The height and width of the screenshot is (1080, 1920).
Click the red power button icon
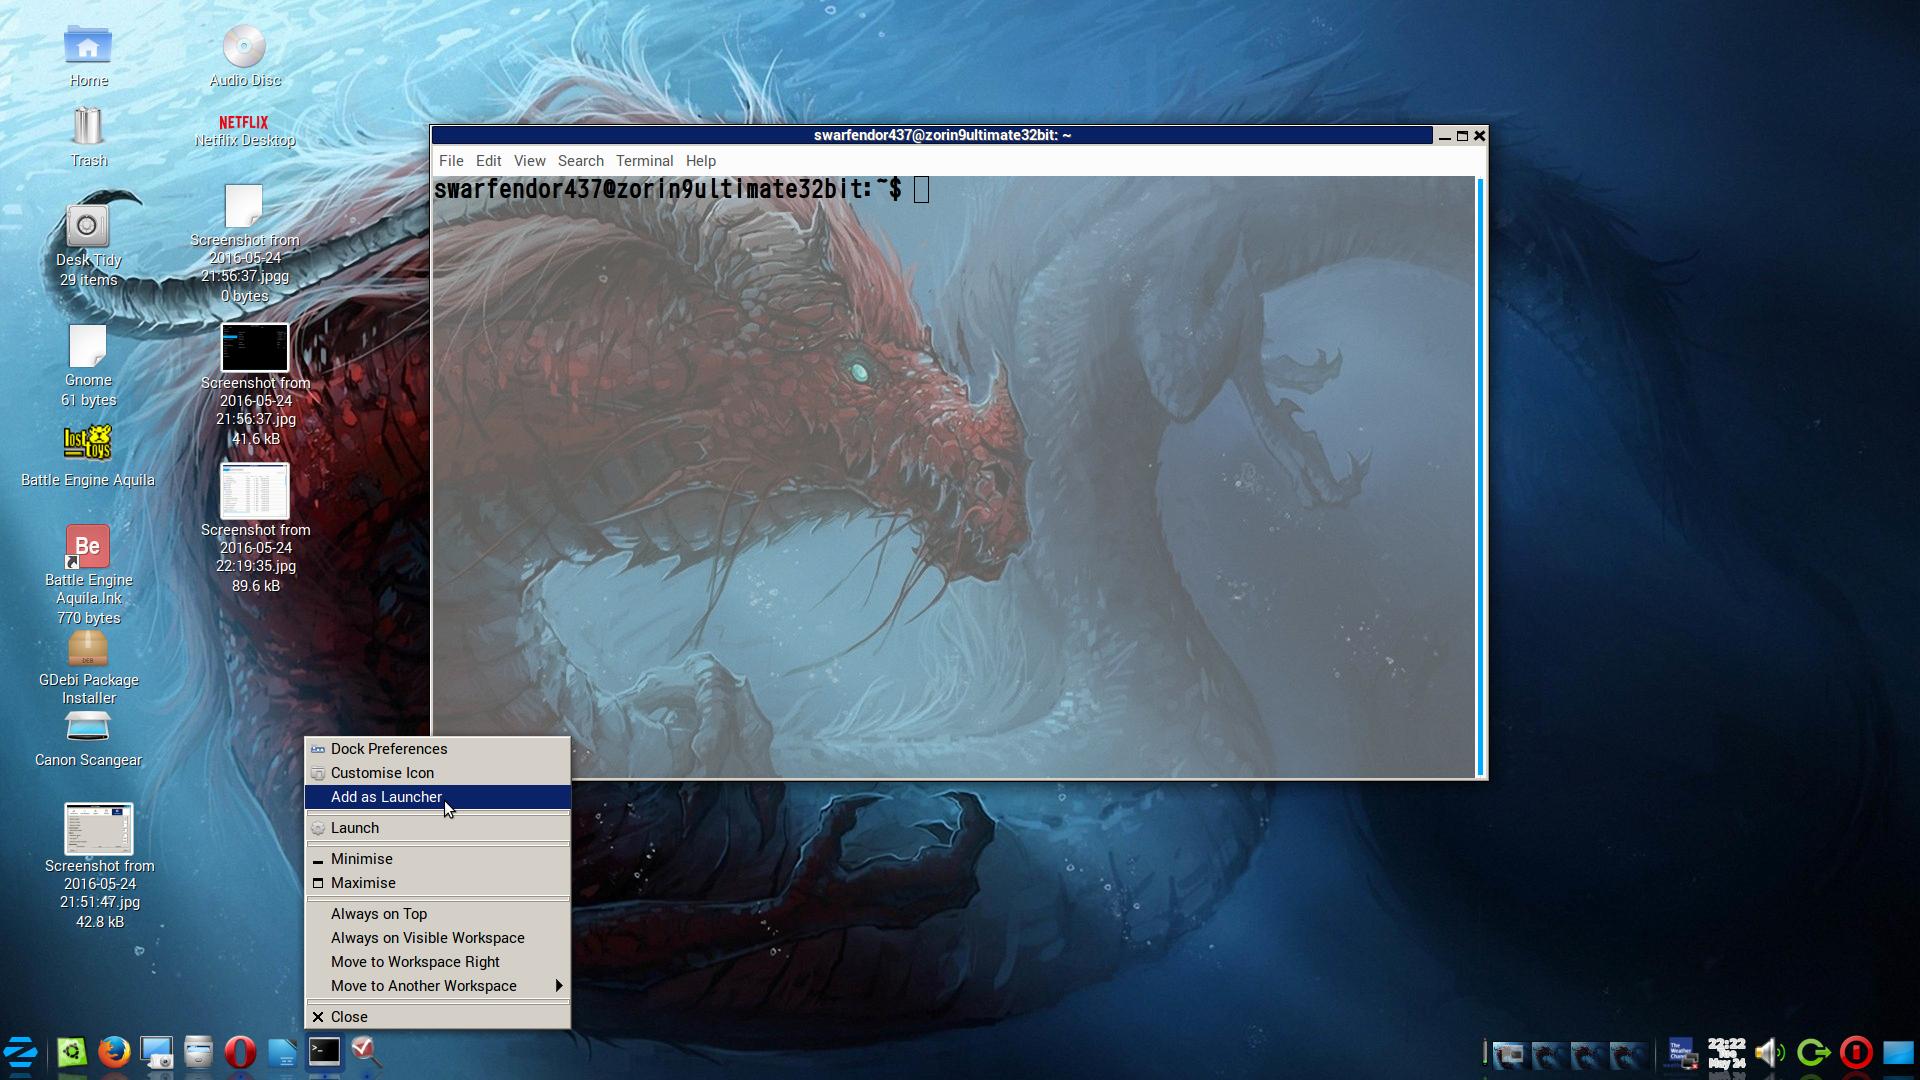click(1856, 1053)
